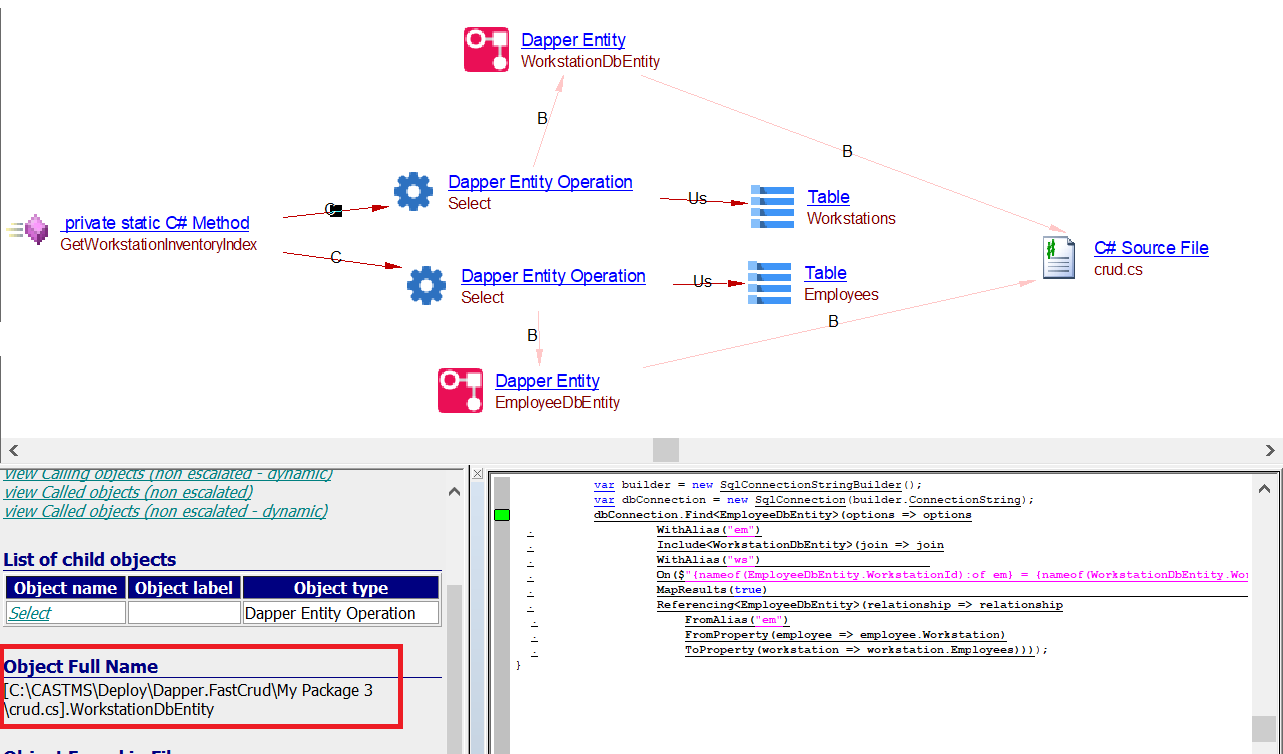Click the Employees table icon

[x=769, y=283]
